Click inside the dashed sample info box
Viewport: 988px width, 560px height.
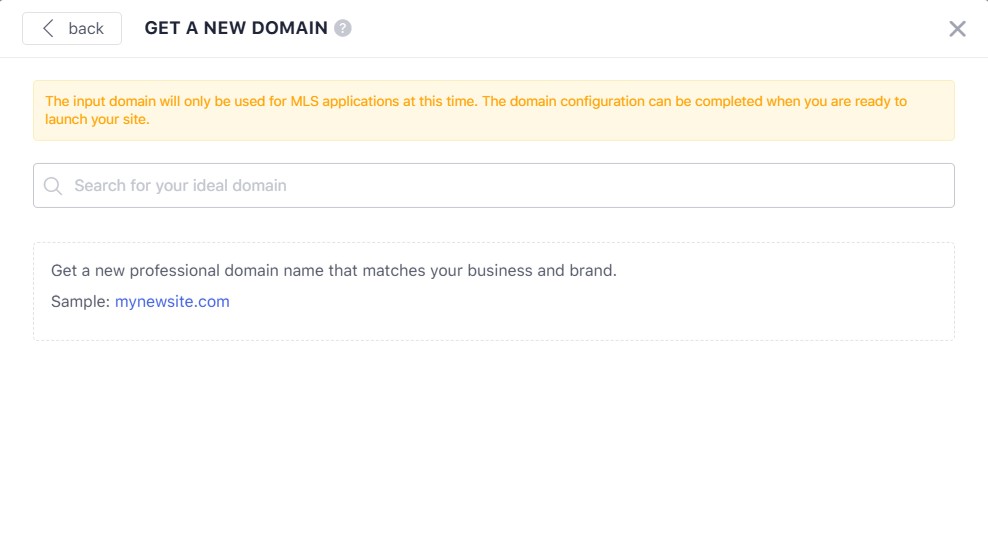600,310
